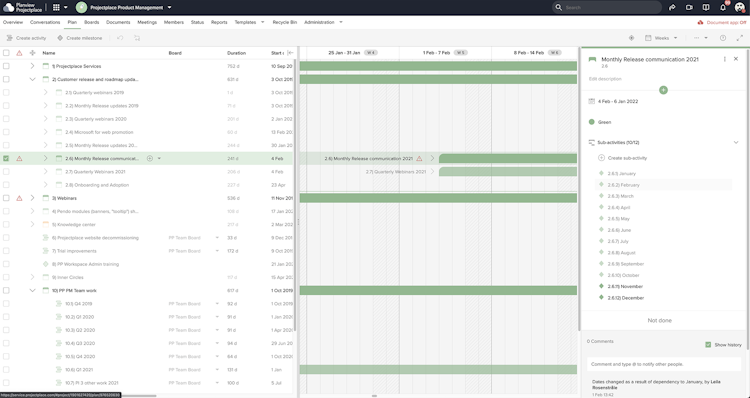
Task: Check the box for 1) Projectplace Services
Action: point(6,66)
